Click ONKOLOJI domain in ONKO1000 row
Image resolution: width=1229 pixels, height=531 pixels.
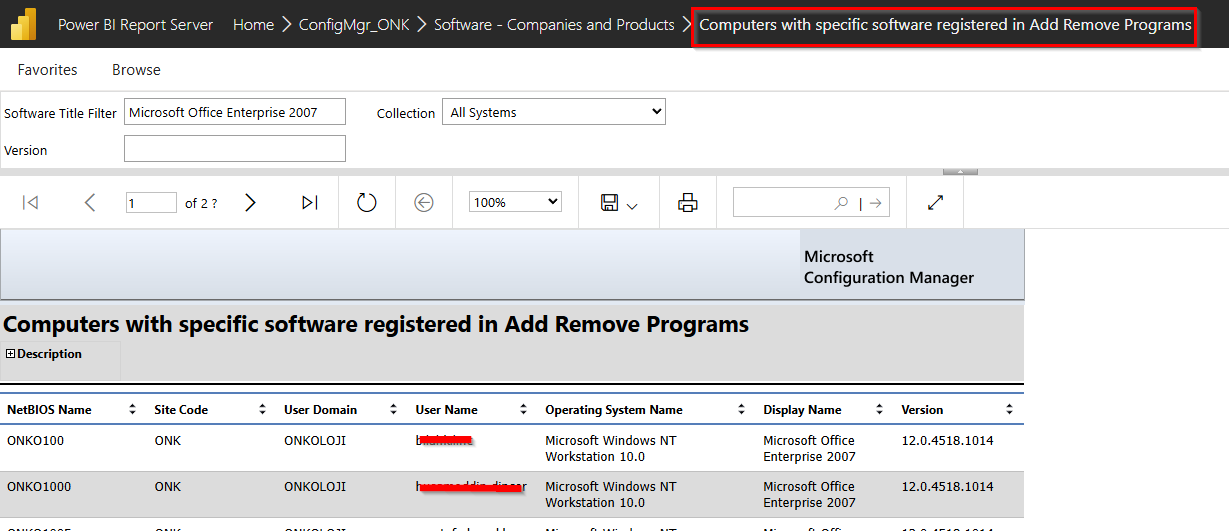315,486
